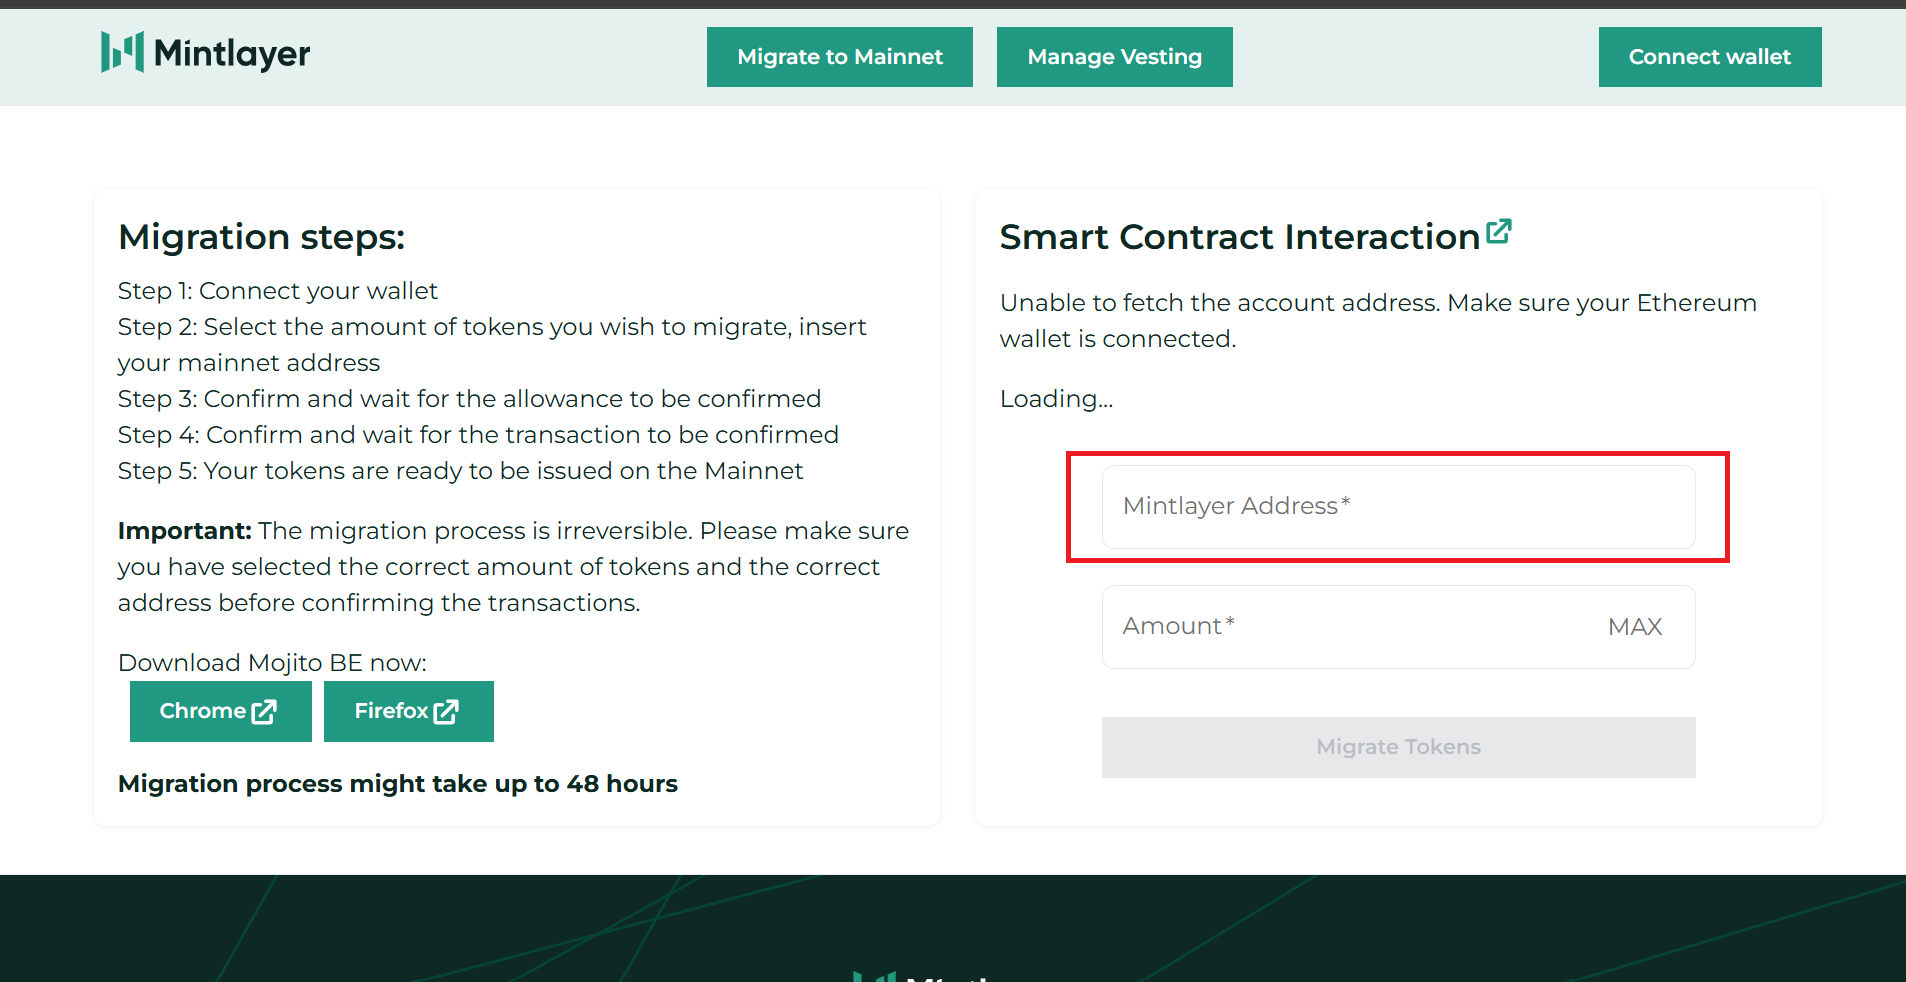Switch to Manage Vesting
This screenshot has width=1906, height=982.
pyautogui.click(x=1114, y=57)
